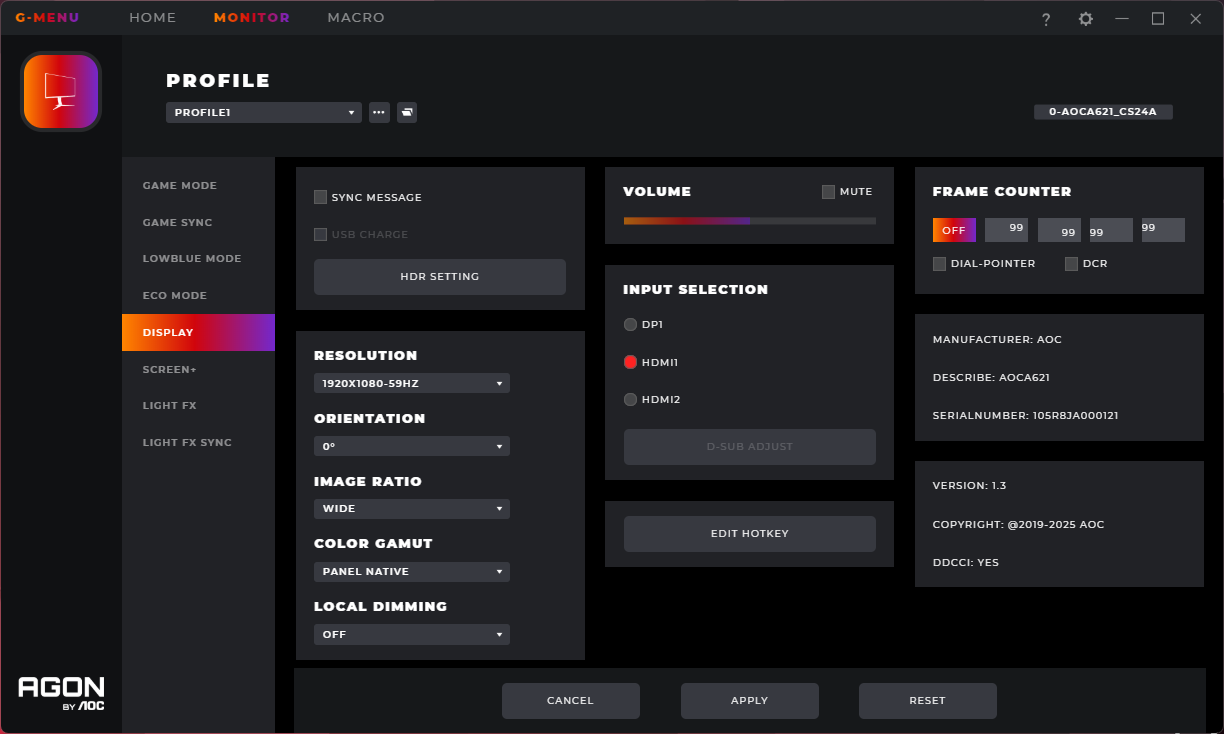Viewport: 1224px width, 734px height.
Task: Open Light FX Sync in sidebar
Action: (x=198, y=442)
